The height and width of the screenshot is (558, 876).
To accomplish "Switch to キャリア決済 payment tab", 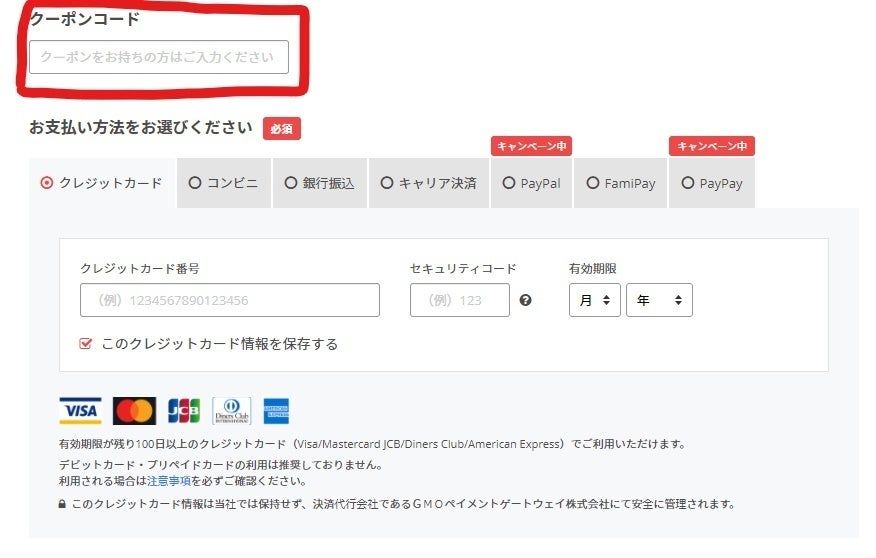I will click(x=428, y=183).
